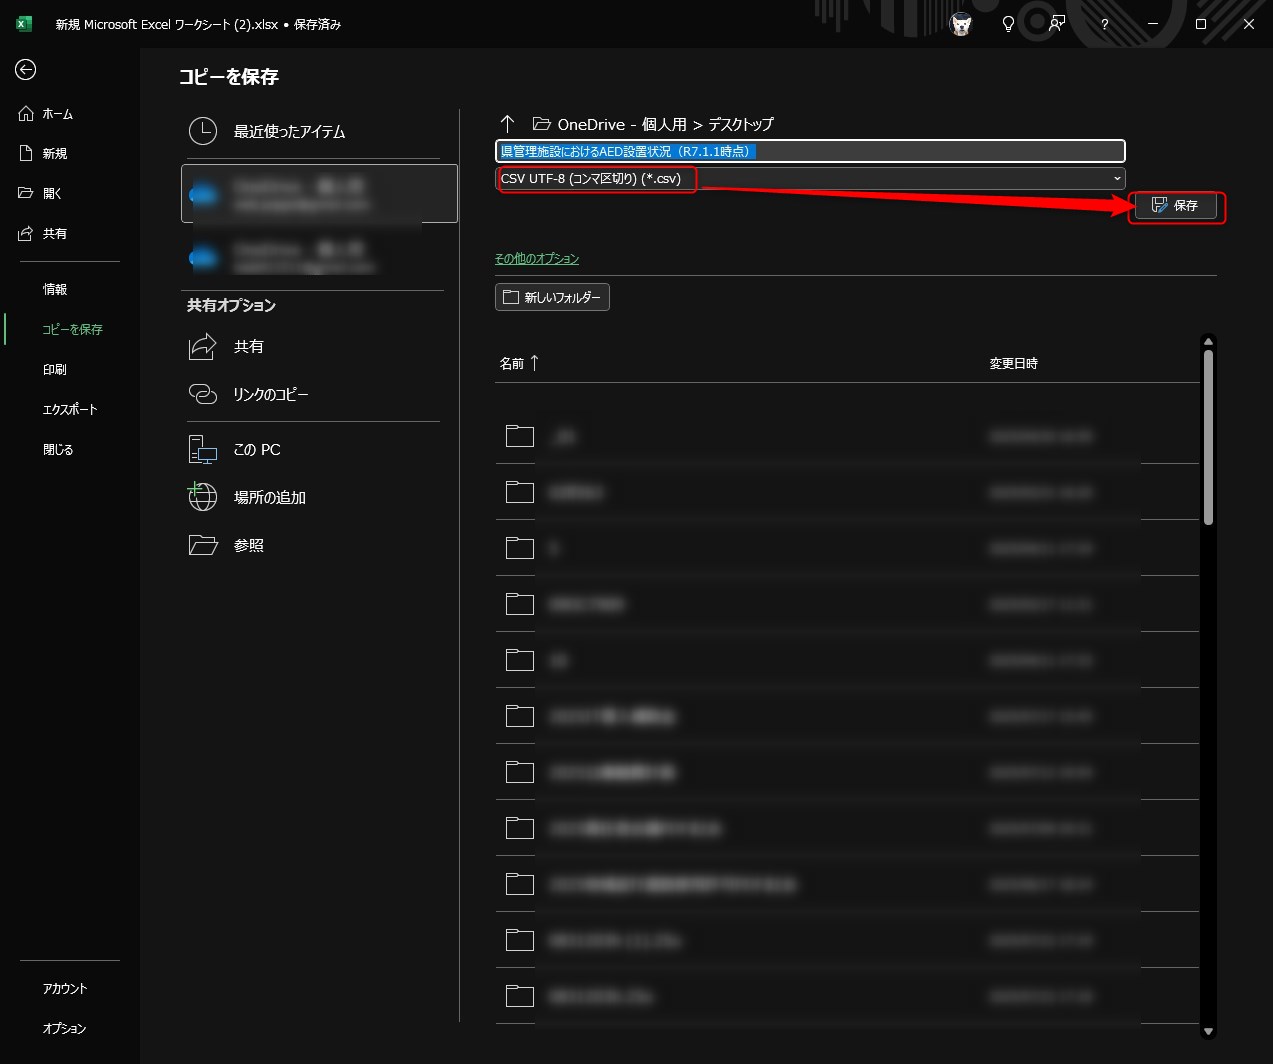Open the 情報 menu item
1273x1064 pixels.
pyautogui.click(x=55, y=289)
